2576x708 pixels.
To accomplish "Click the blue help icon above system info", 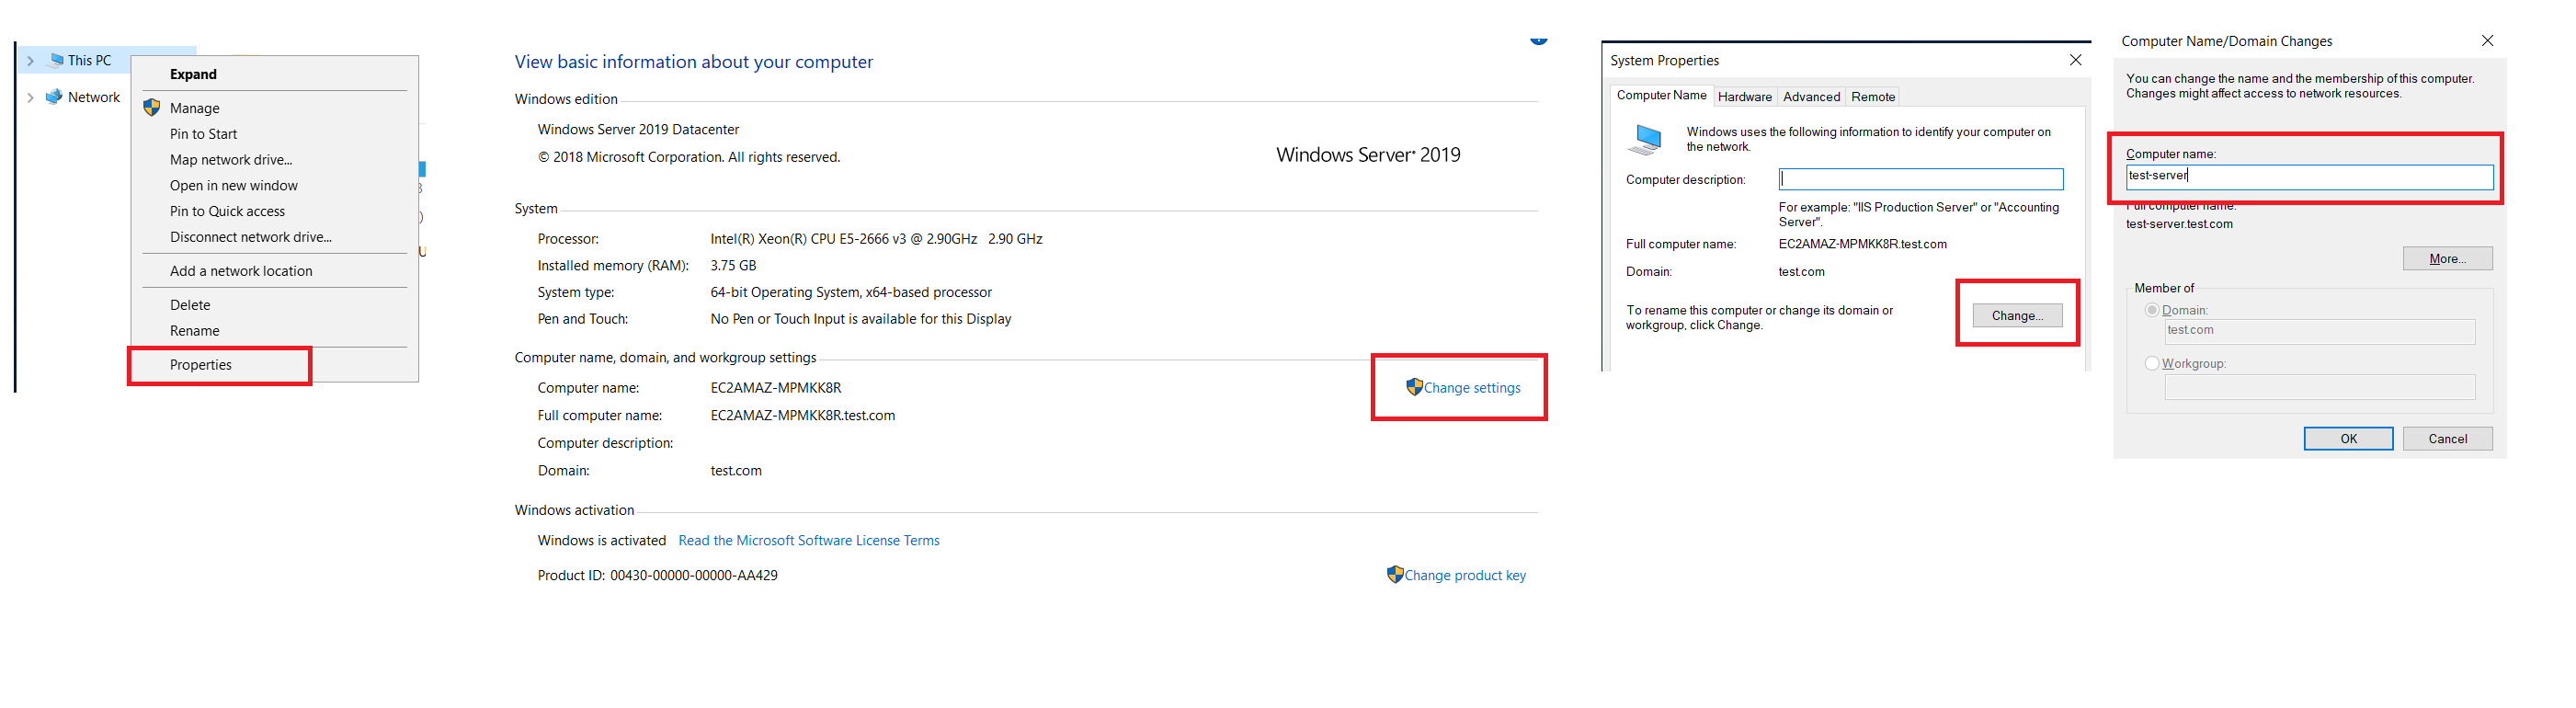I will [1539, 41].
